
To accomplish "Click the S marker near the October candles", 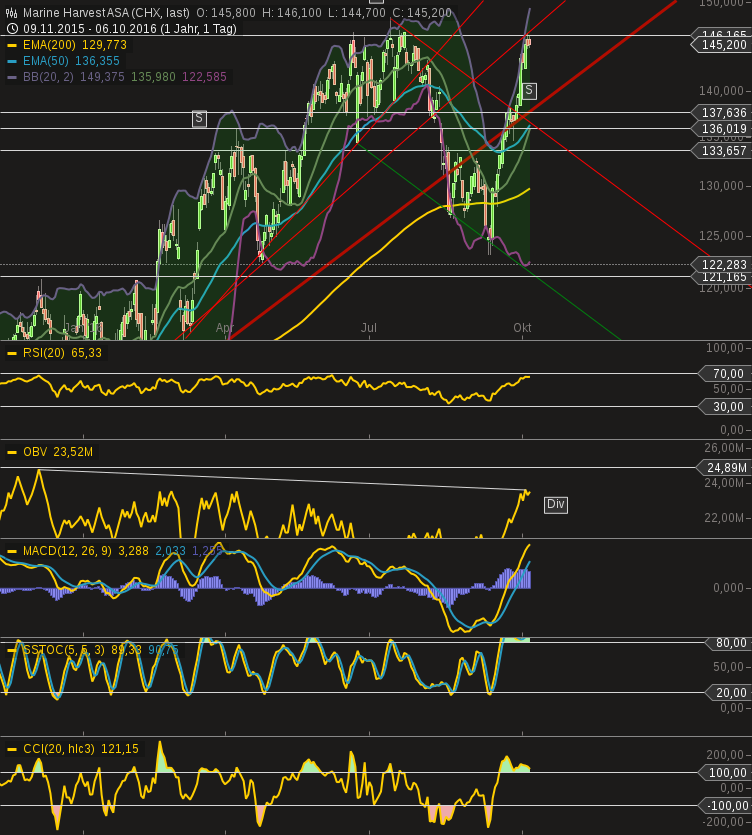I will pyautogui.click(x=529, y=91).
